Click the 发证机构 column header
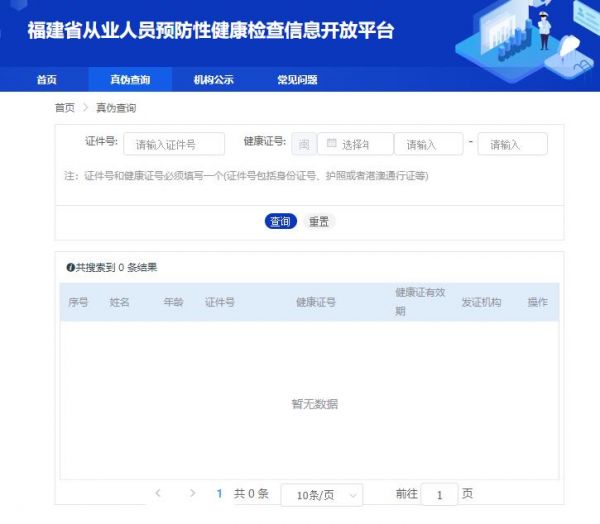 (x=481, y=302)
